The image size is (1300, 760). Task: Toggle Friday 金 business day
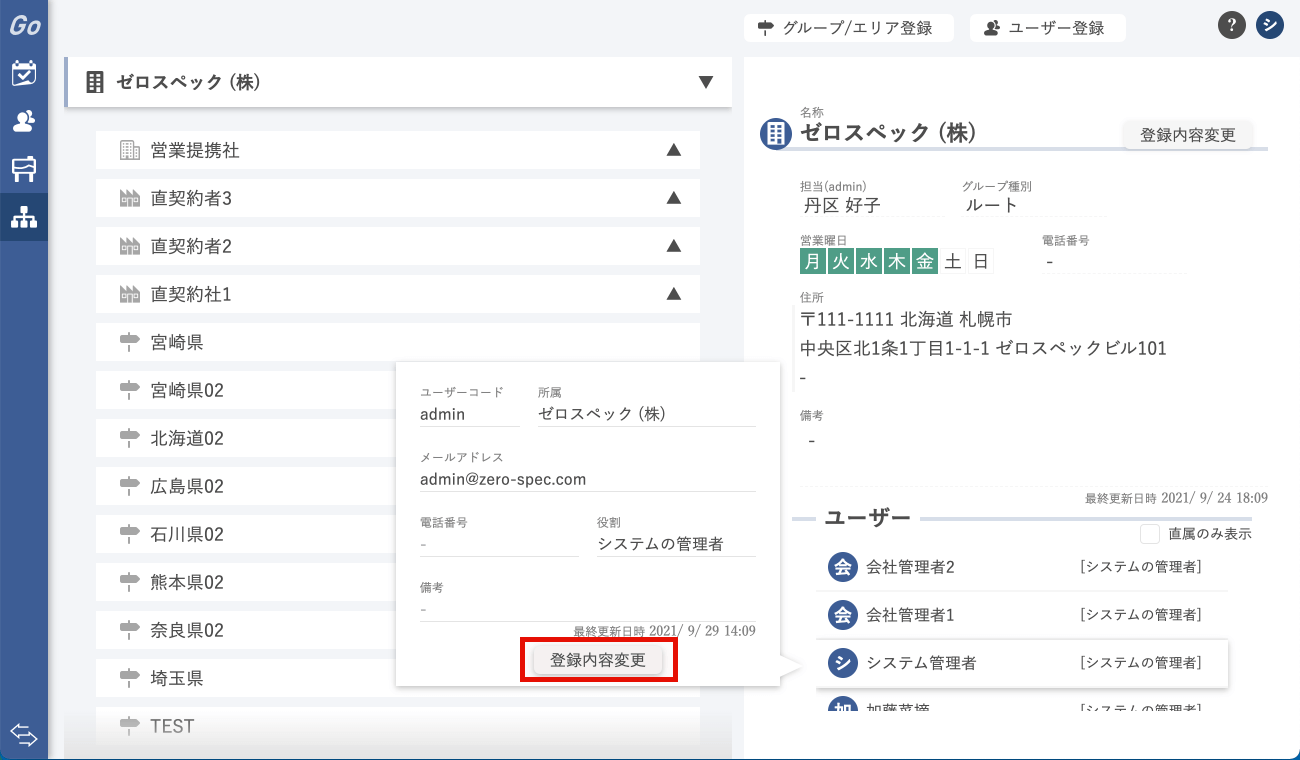(x=925, y=262)
